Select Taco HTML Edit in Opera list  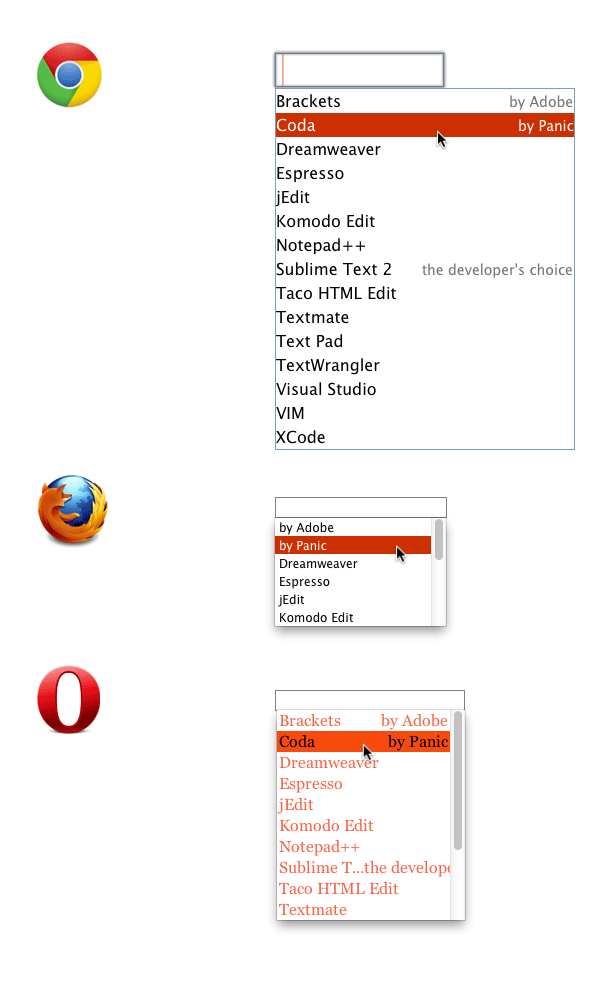(x=364, y=889)
